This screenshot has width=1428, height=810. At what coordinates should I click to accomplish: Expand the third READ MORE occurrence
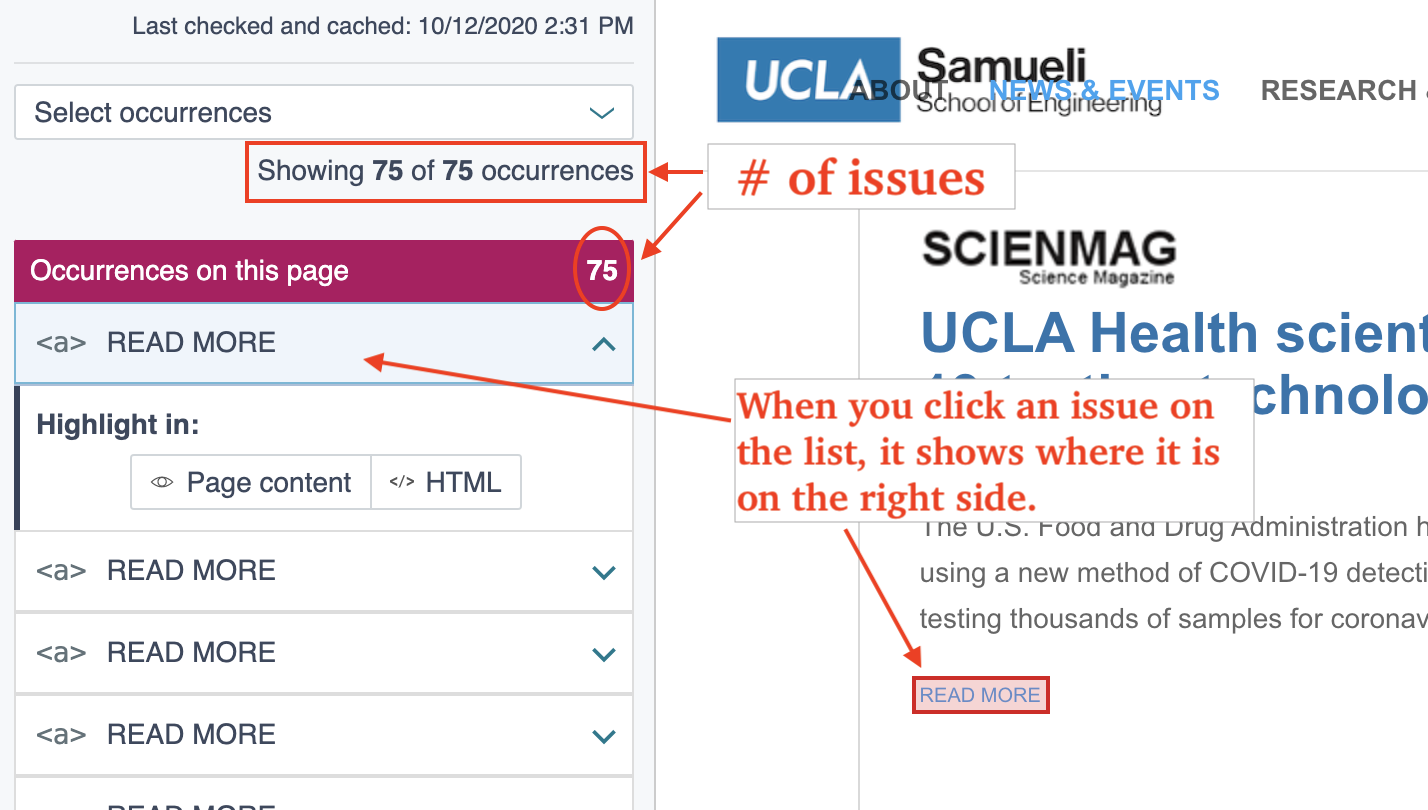click(x=603, y=654)
